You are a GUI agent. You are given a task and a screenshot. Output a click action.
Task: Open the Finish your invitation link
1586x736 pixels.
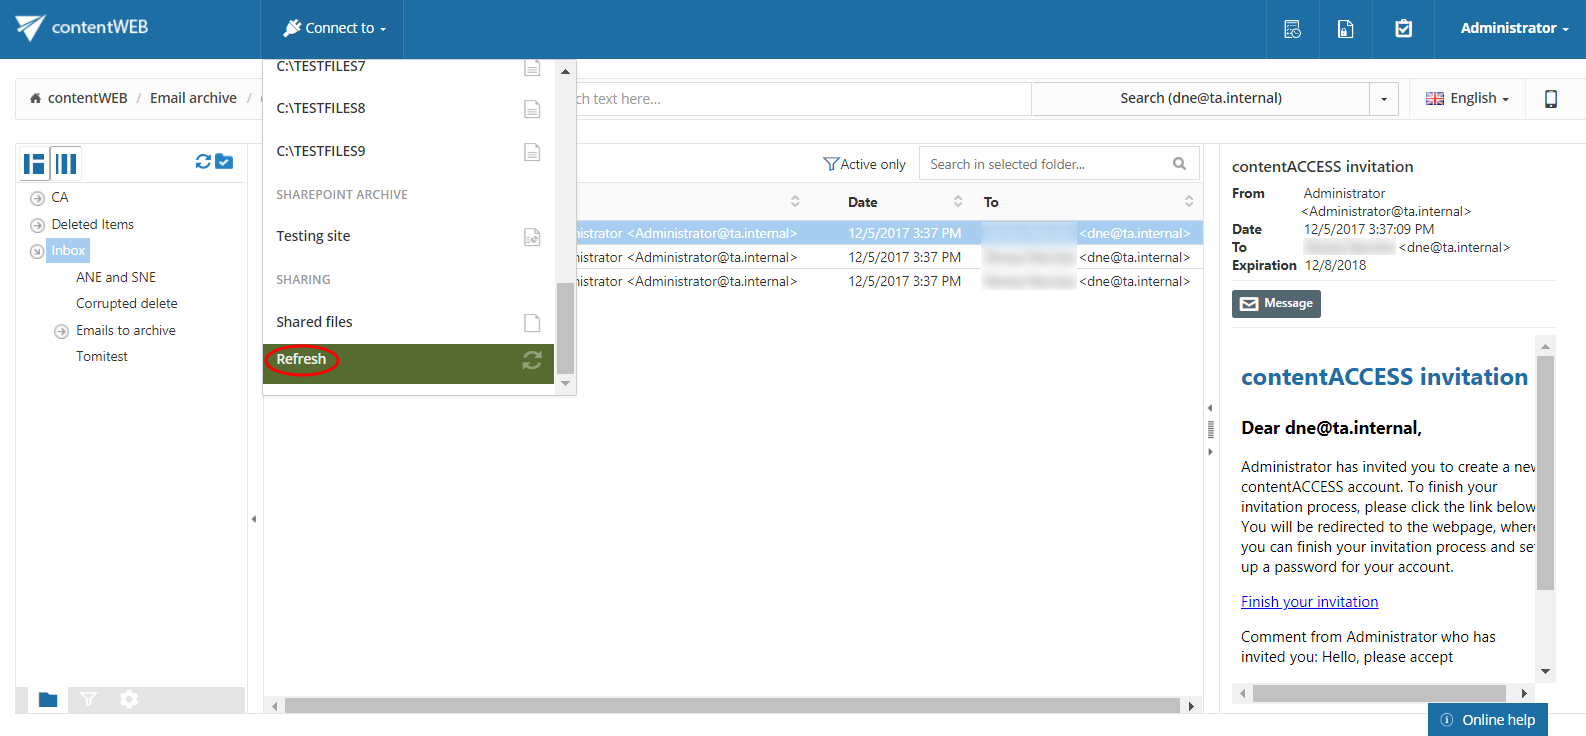pos(1309,602)
